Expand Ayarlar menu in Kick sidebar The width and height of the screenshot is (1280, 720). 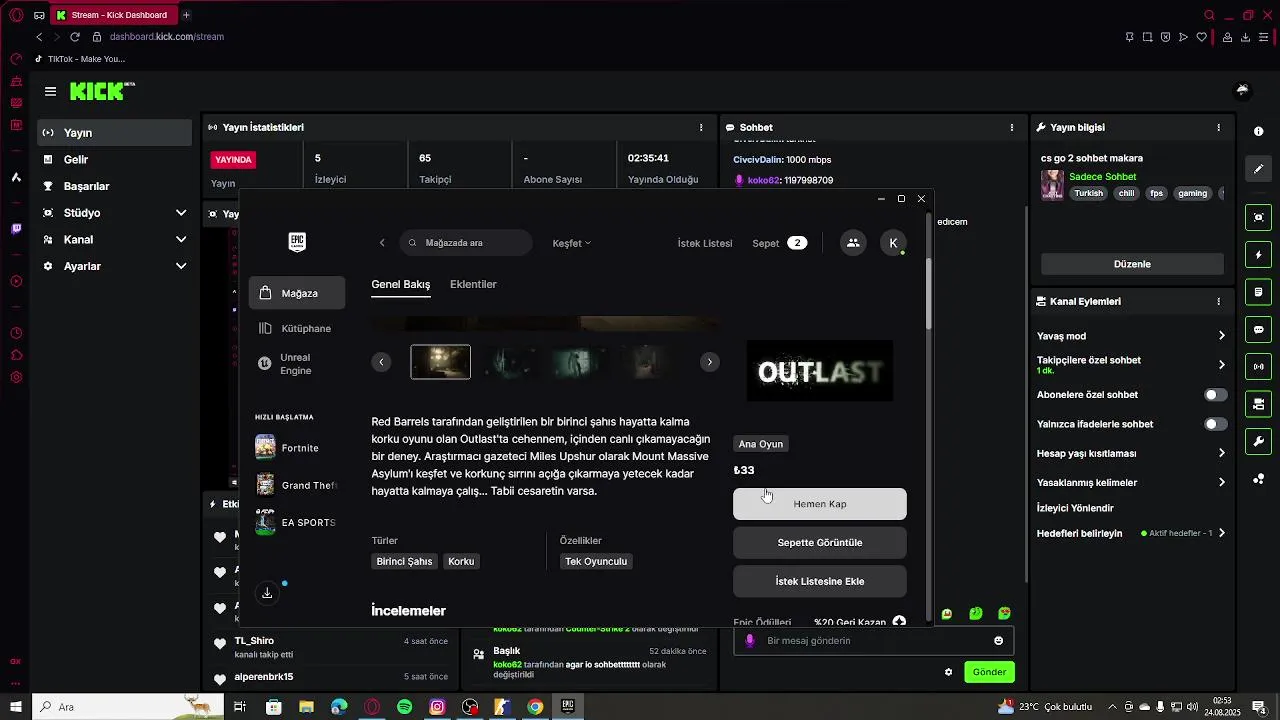[x=181, y=266]
